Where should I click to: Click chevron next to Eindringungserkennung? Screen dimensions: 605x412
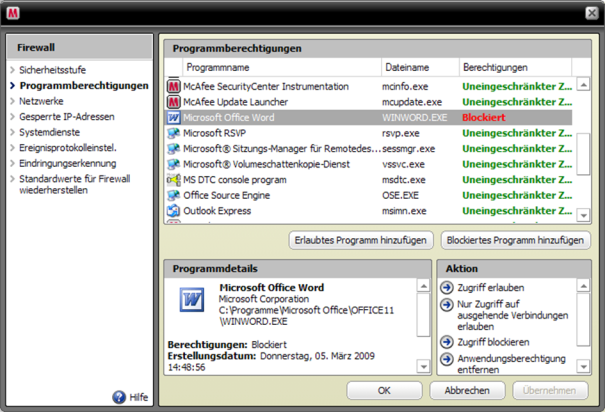coord(12,163)
